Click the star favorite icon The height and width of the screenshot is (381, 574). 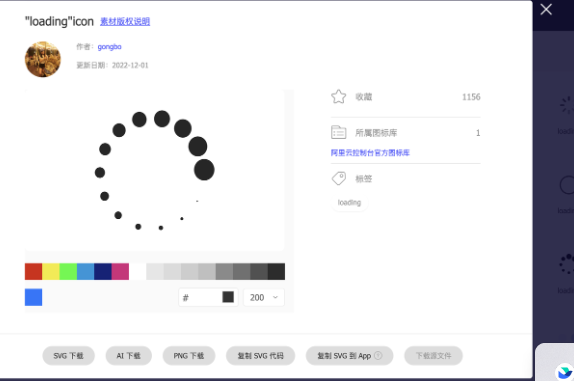pyautogui.click(x=339, y=97)
